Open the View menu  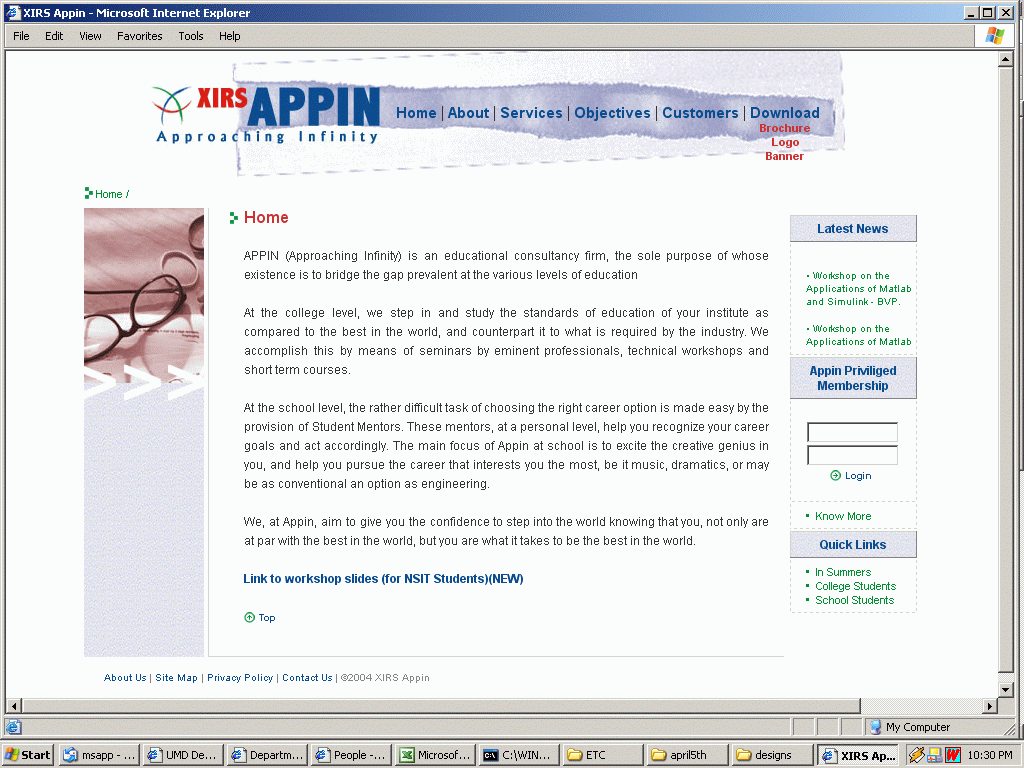tap(90, 36)
